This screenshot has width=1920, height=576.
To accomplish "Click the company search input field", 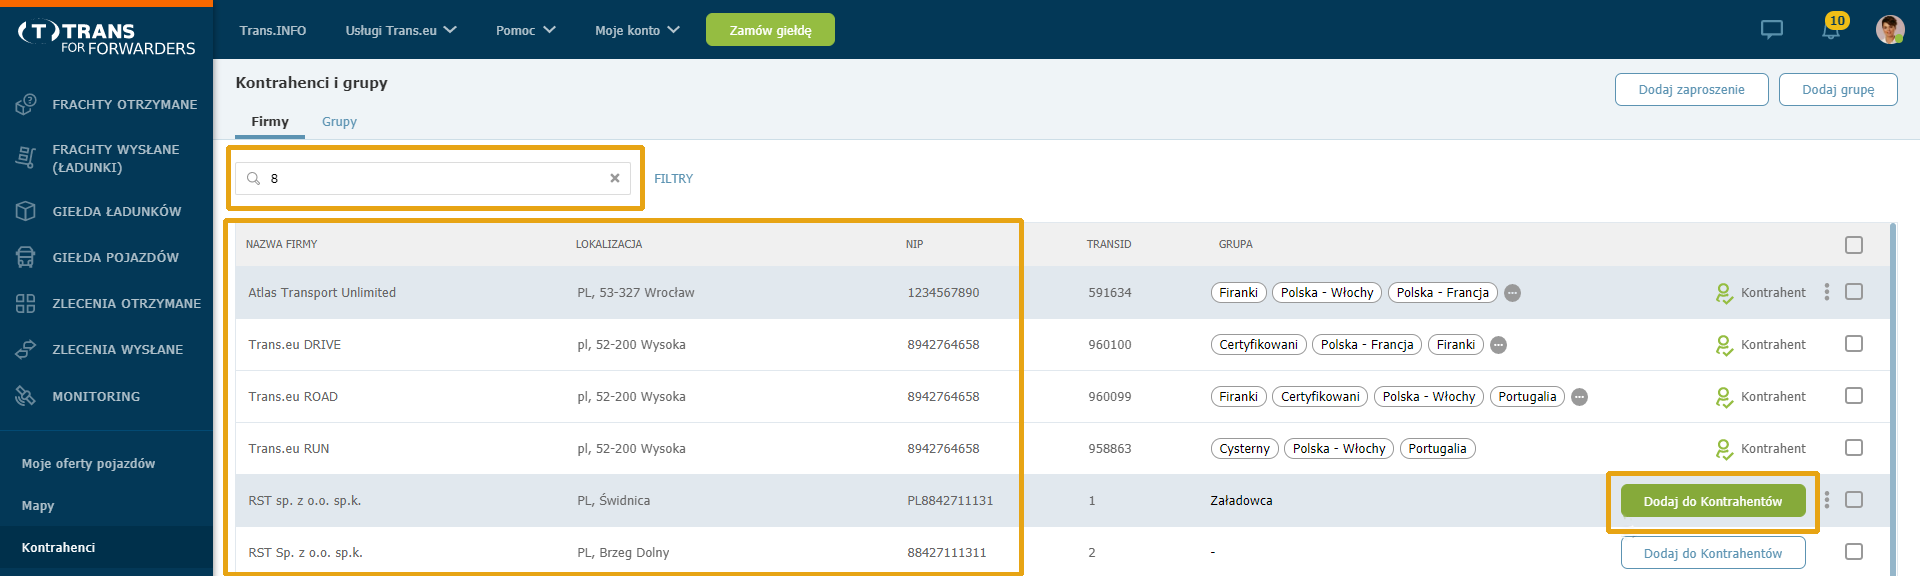I will click(435, 178).
